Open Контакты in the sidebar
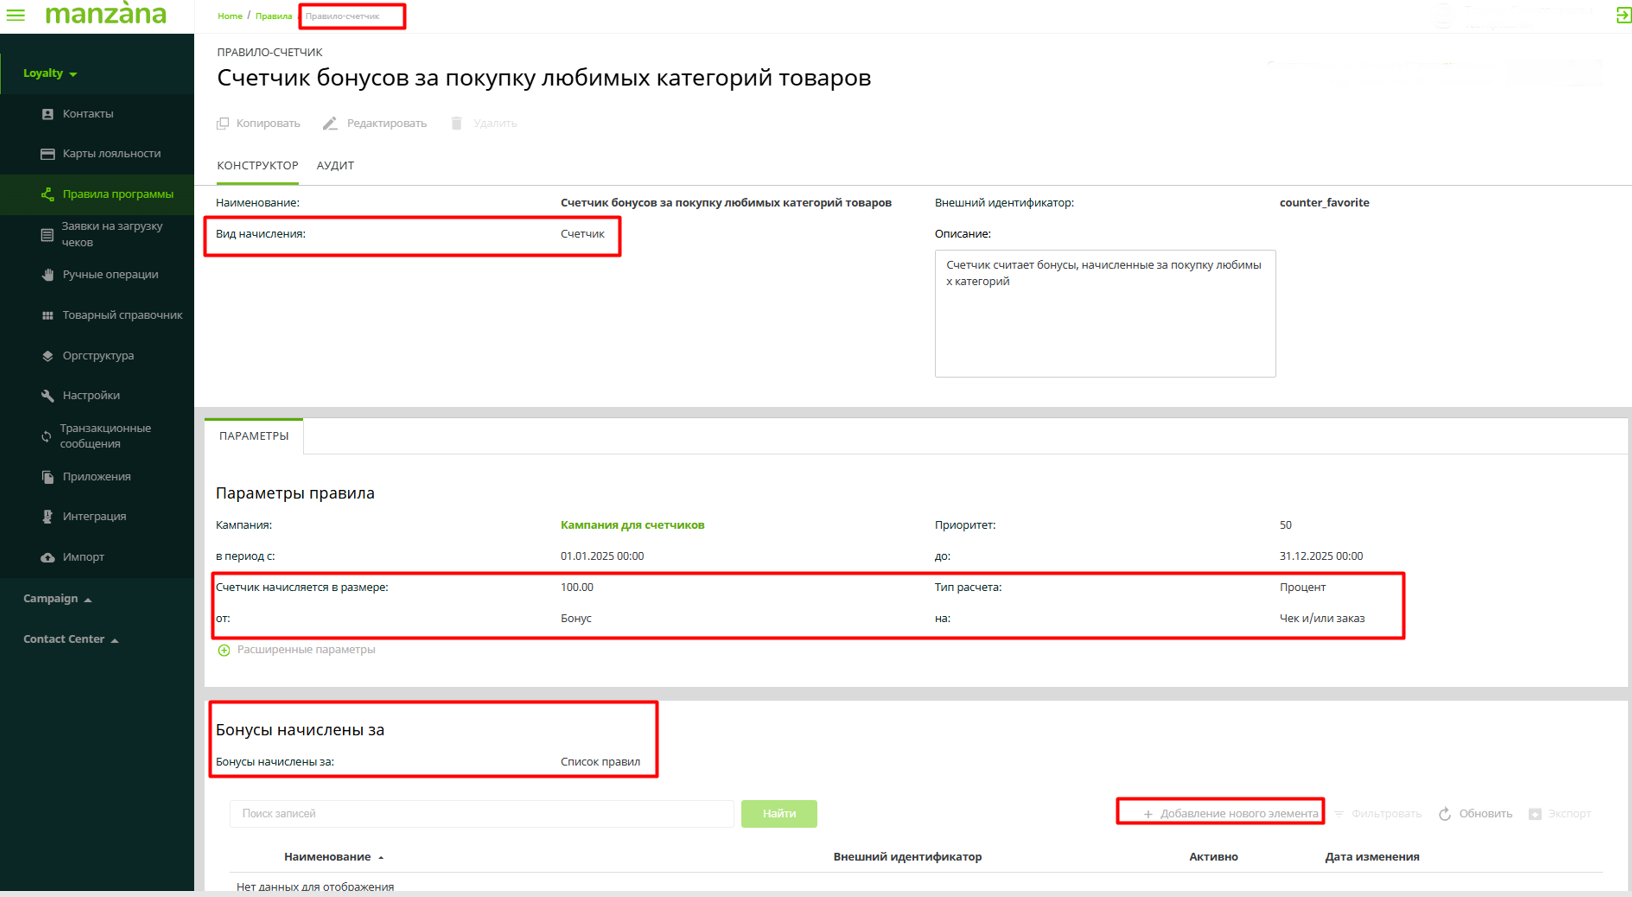The image size is (1632, 897). [88, 114]
